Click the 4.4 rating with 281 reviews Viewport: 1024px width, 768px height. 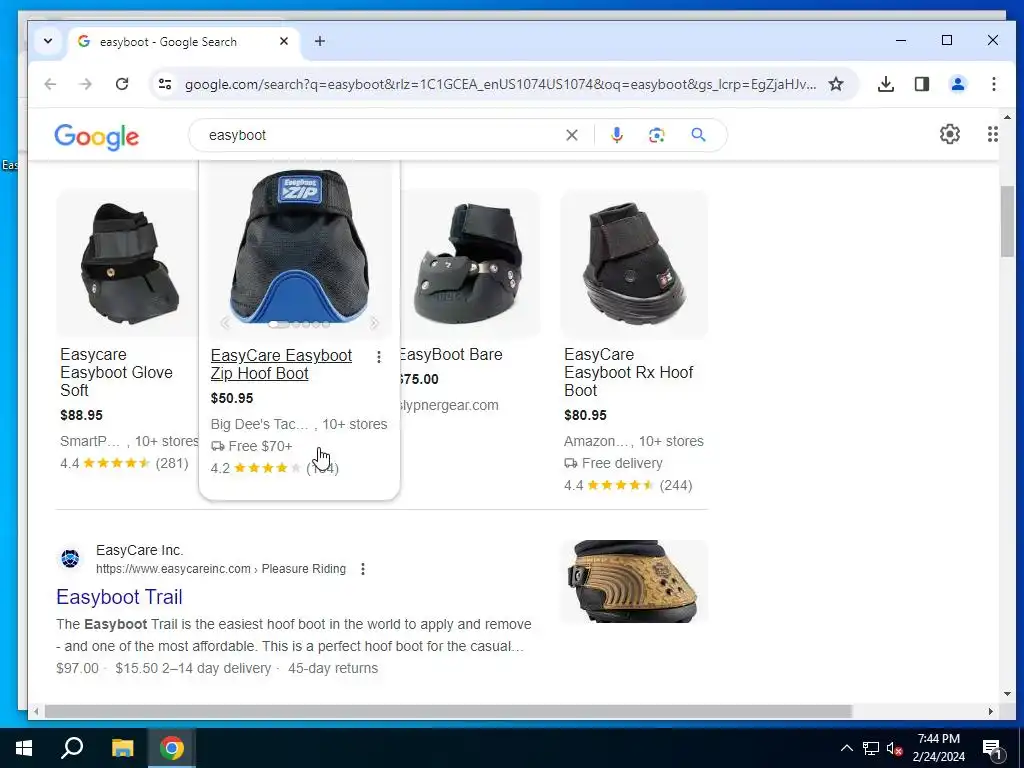pyautogui.click(x=124, y=463)
